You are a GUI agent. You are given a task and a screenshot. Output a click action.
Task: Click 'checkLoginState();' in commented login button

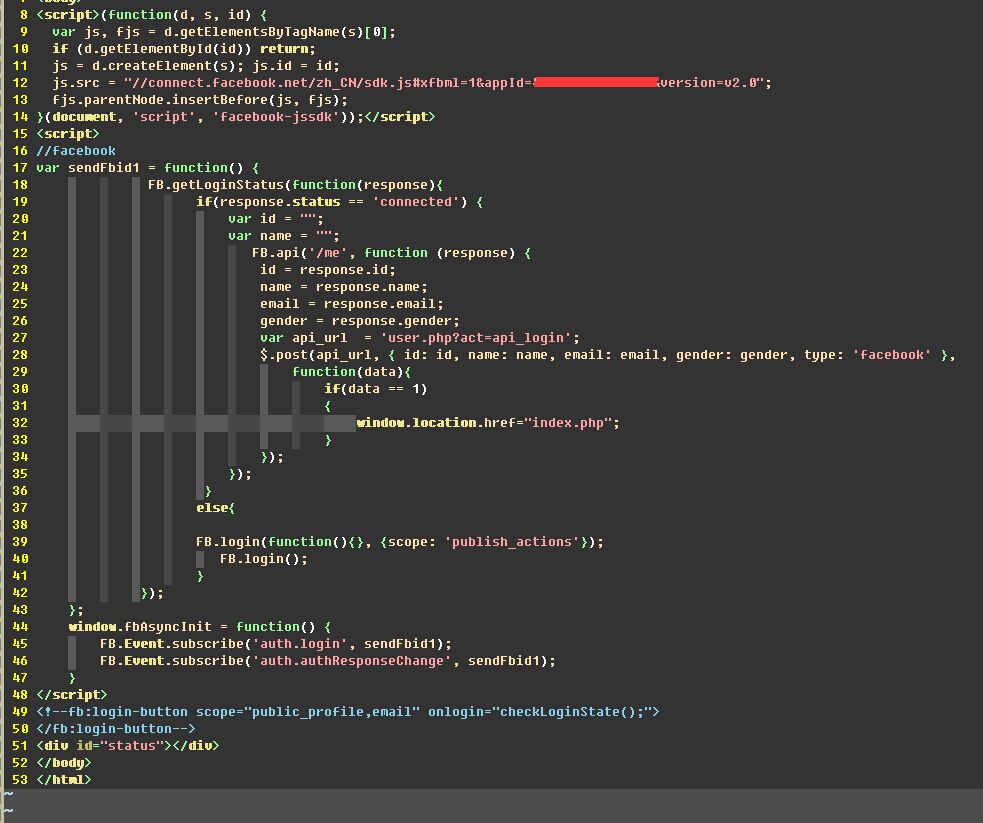(572, 710)
